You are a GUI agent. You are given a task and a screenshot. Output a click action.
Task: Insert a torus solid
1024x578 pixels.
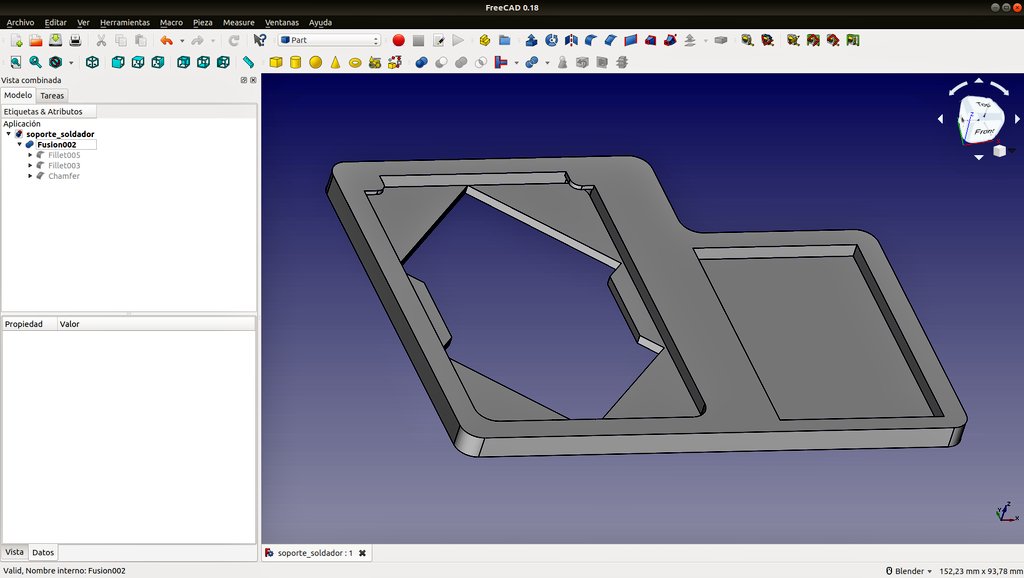click(x=355, y=63)
